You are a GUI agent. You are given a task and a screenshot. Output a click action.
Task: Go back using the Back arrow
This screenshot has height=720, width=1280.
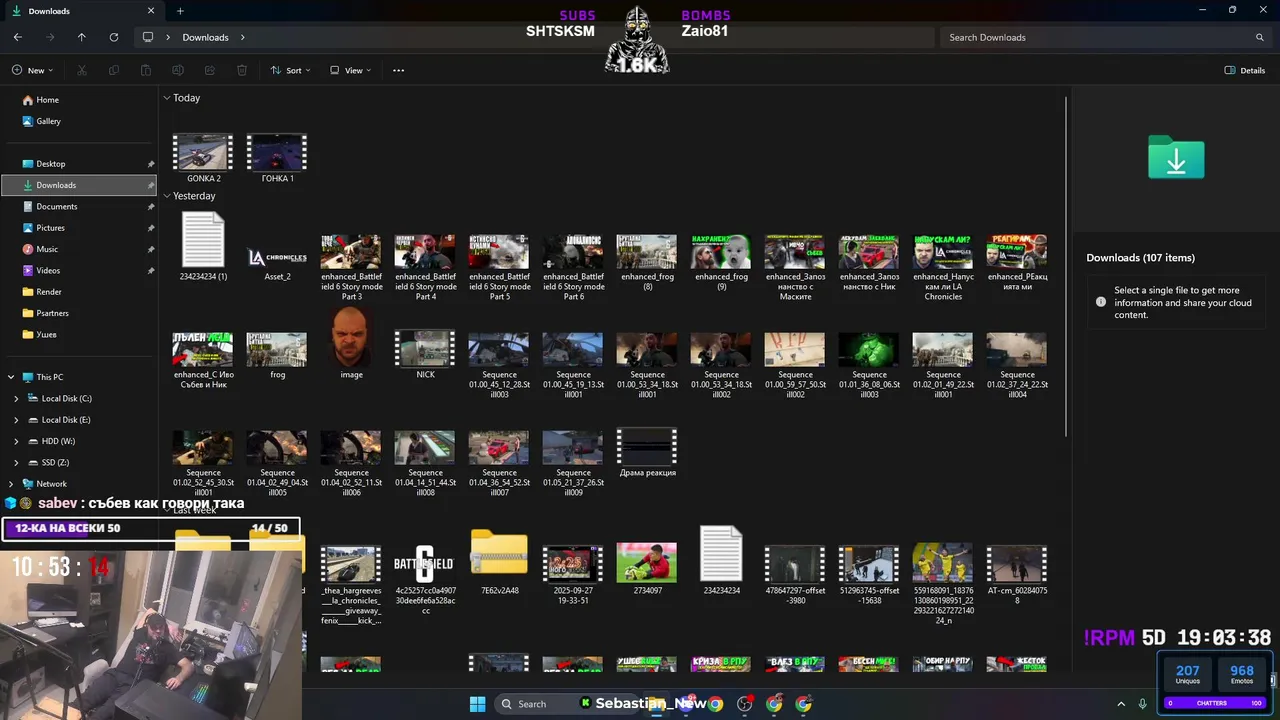18,37
